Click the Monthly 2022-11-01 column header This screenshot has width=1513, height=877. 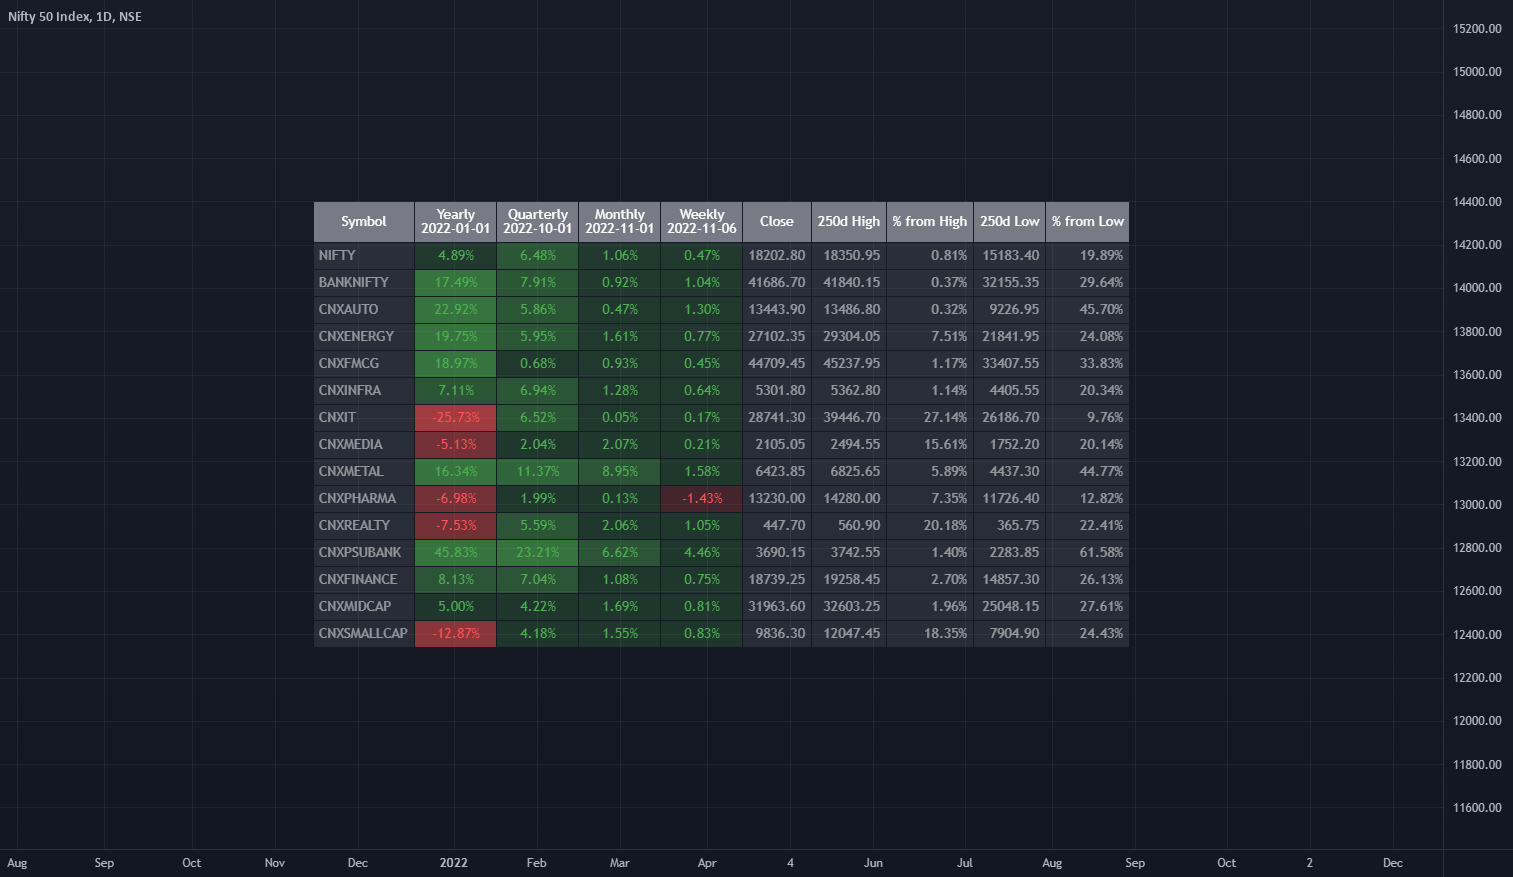pyautogui.click(x=620, y=222)
